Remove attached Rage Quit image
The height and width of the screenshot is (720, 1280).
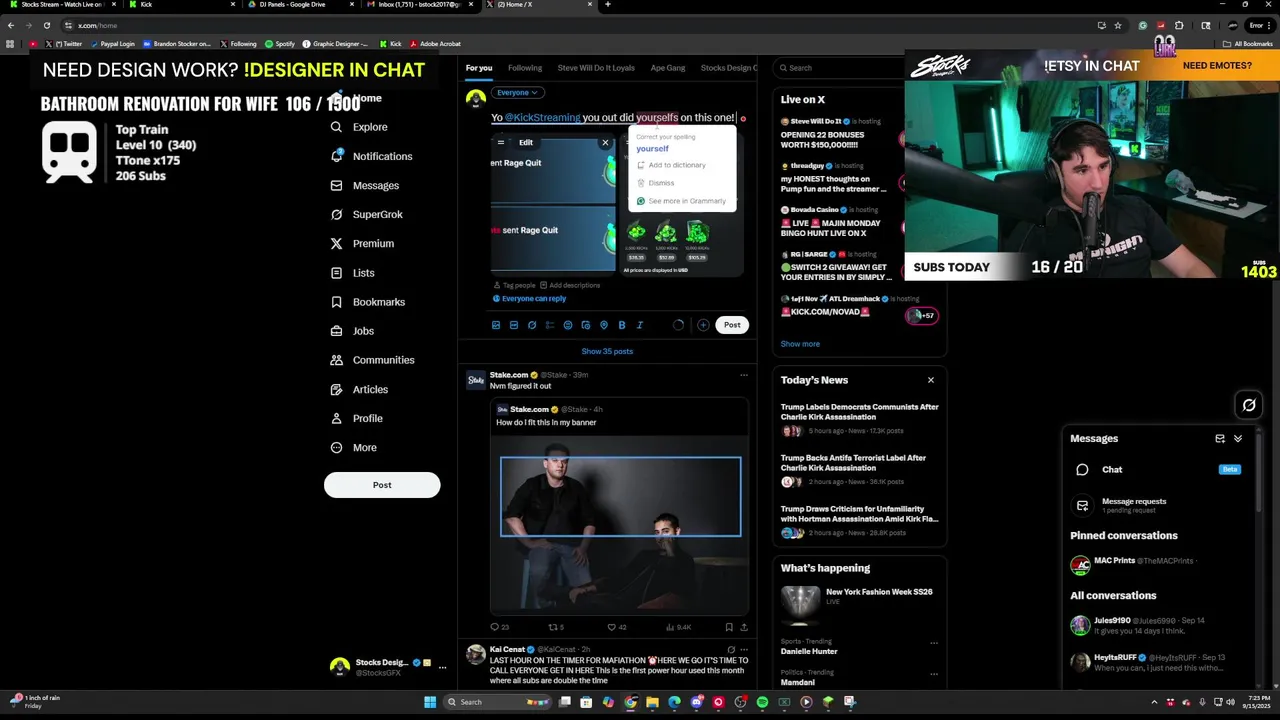[605, 142]
